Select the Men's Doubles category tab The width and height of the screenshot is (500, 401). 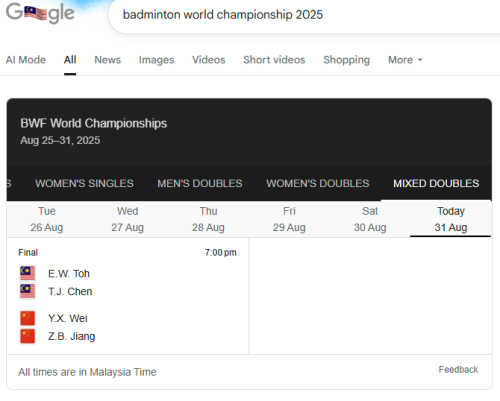point(200,183)
